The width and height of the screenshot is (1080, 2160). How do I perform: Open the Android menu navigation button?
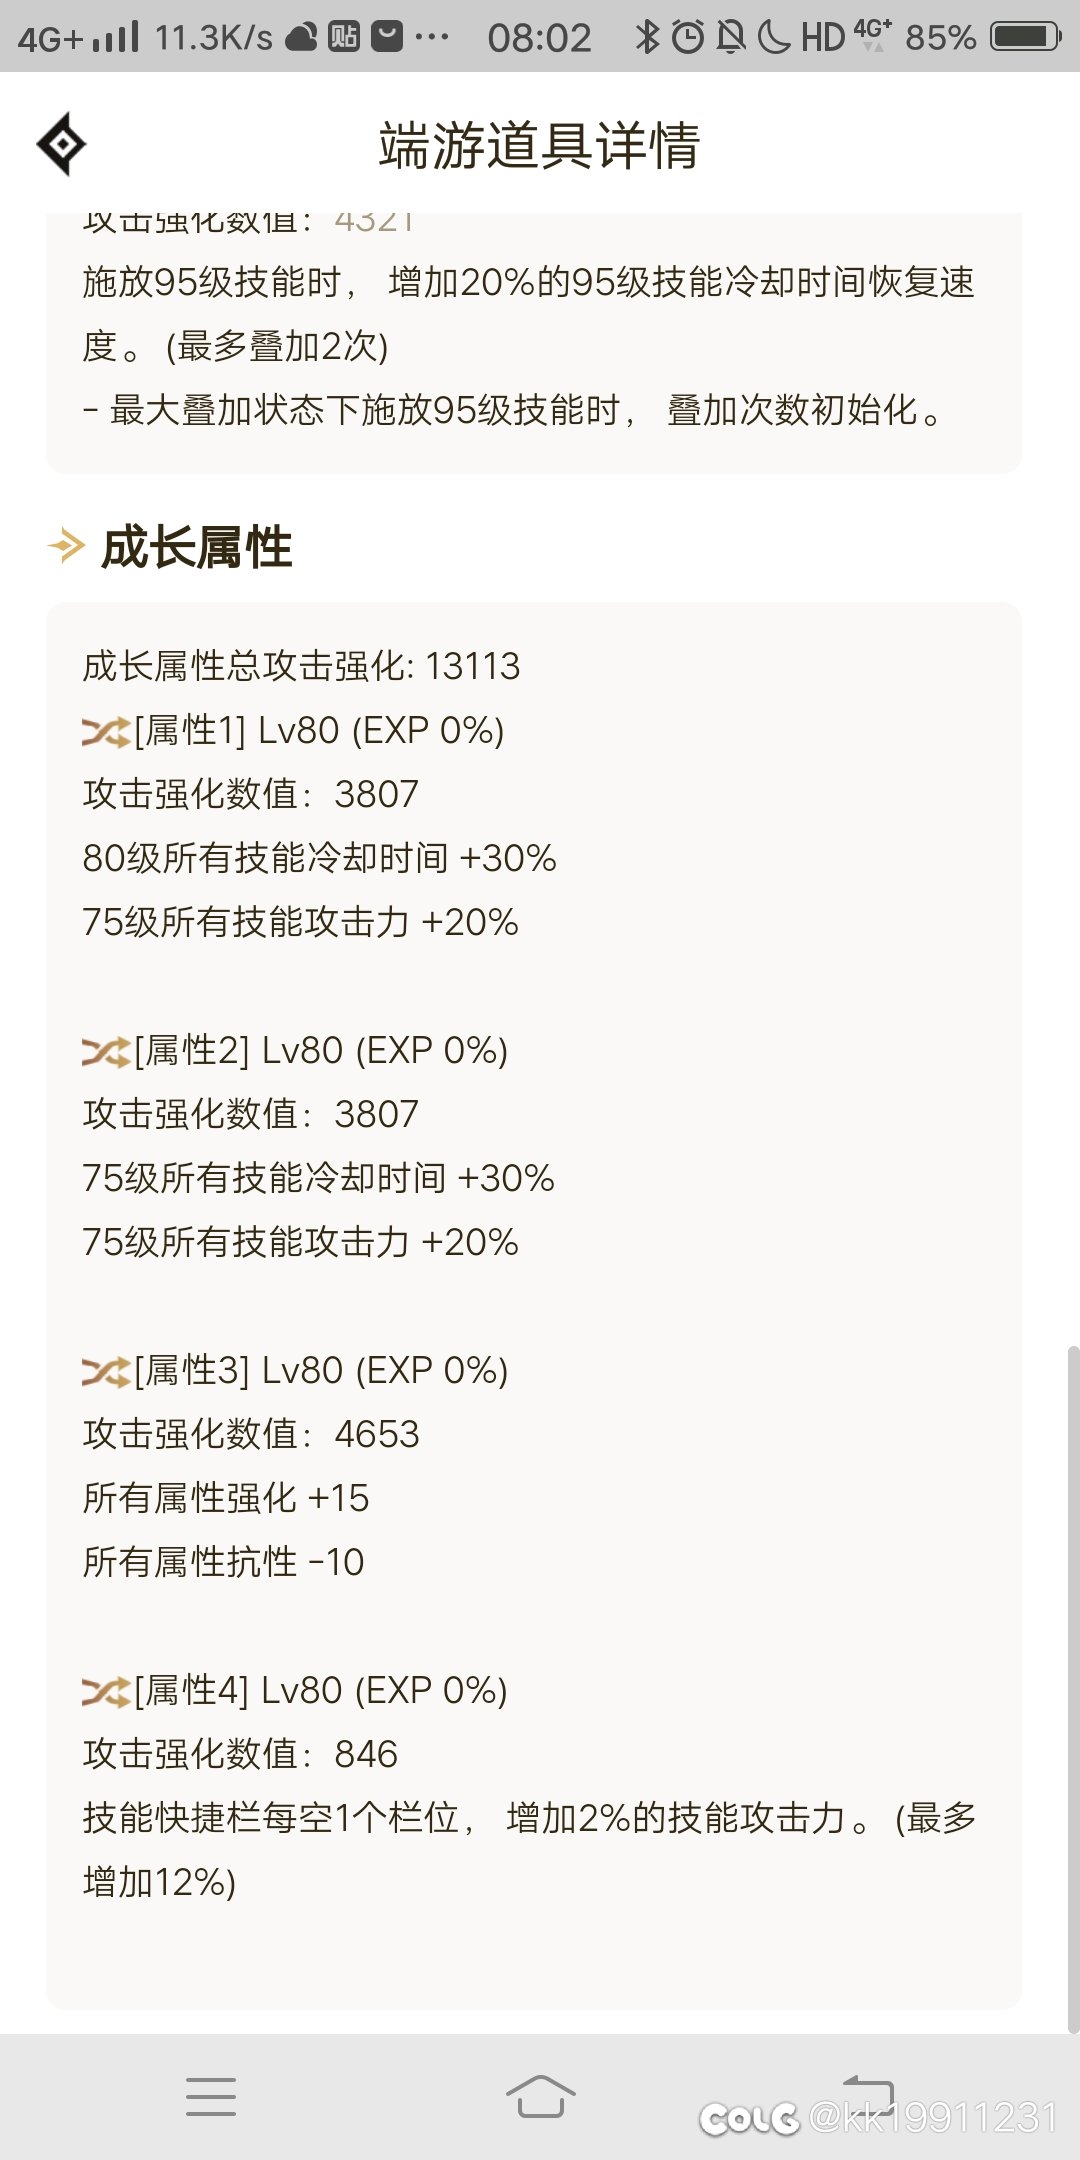211,2096
